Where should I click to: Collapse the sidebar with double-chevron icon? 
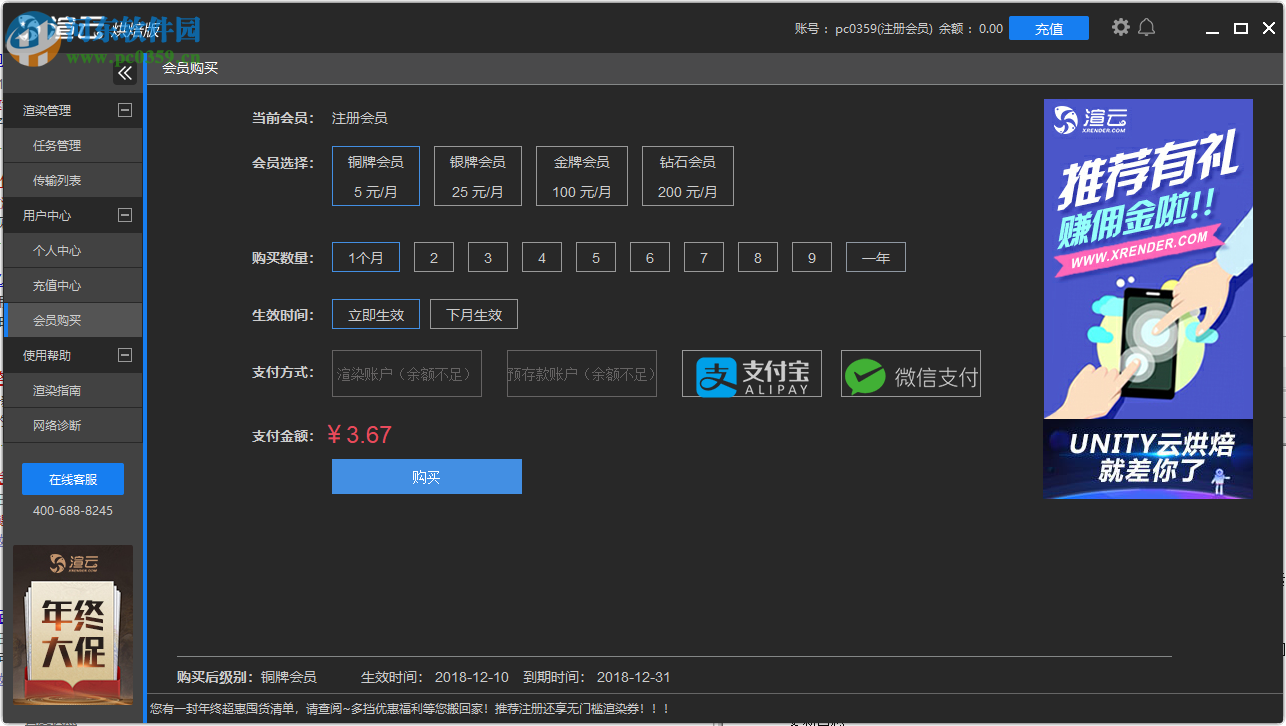(x=125, y=72)
